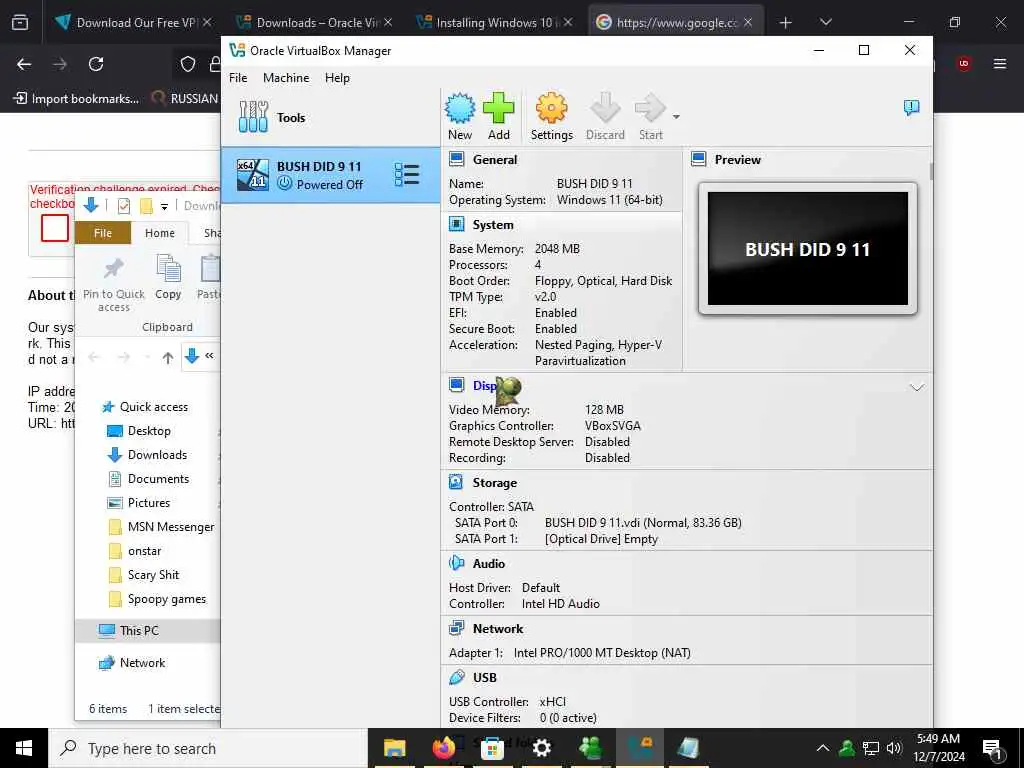
Task: Click the Network section icon
Action: [456, 629]
